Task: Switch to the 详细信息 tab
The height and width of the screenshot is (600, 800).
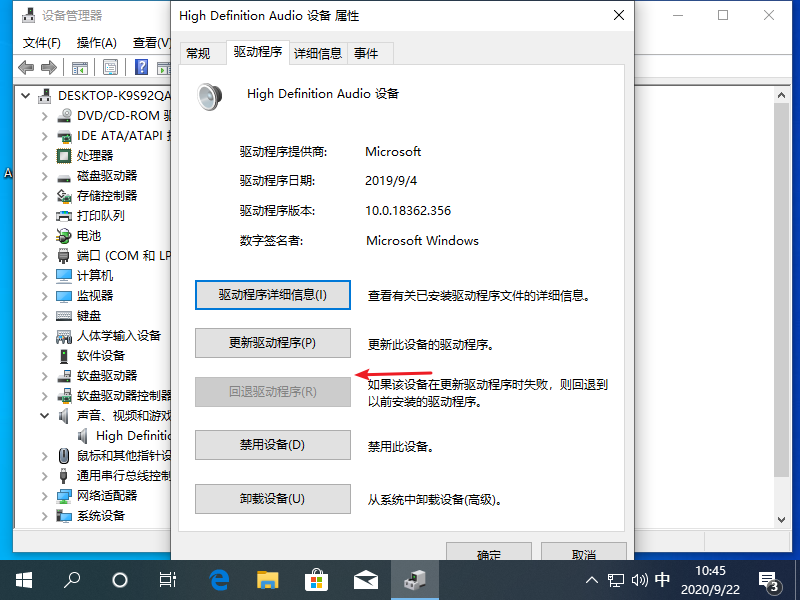Action: 318,53
